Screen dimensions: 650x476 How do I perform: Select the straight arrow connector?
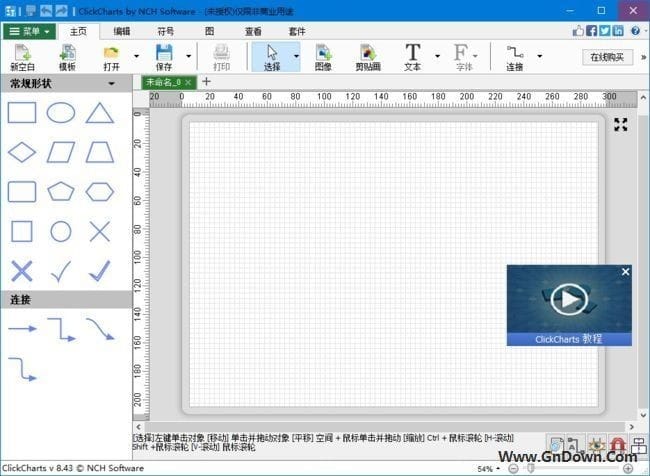pyautogui.click(x=22, y=329)
